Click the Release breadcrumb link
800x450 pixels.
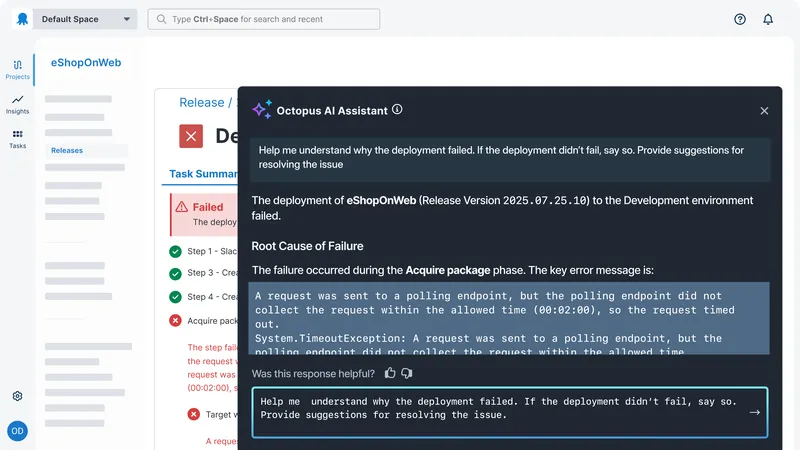(202, 103)
